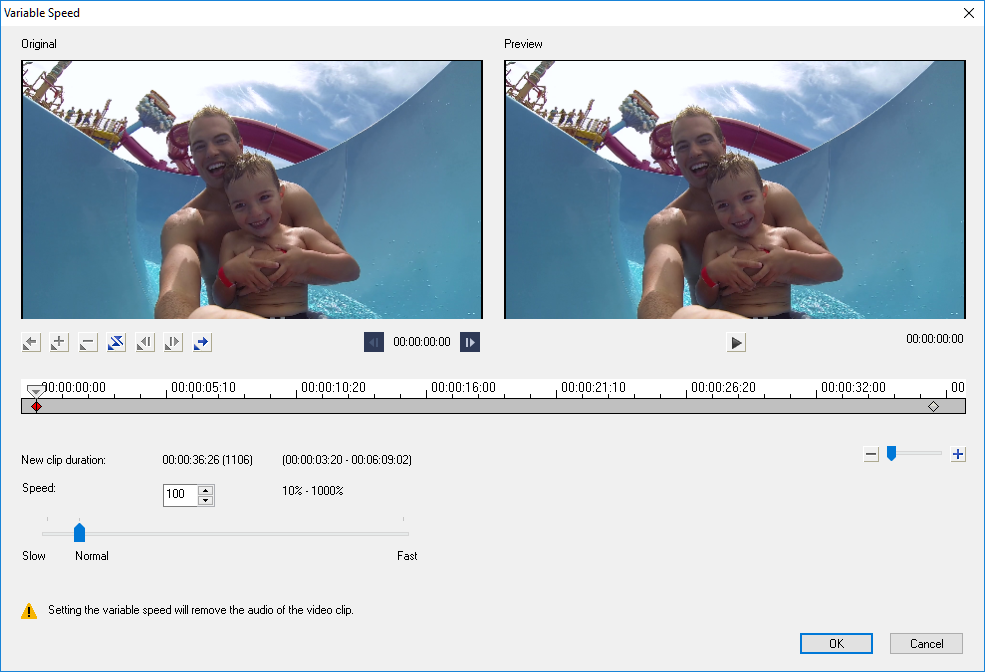
Task: Select the red start key frame marker
Action: click(x=36, y=407)
